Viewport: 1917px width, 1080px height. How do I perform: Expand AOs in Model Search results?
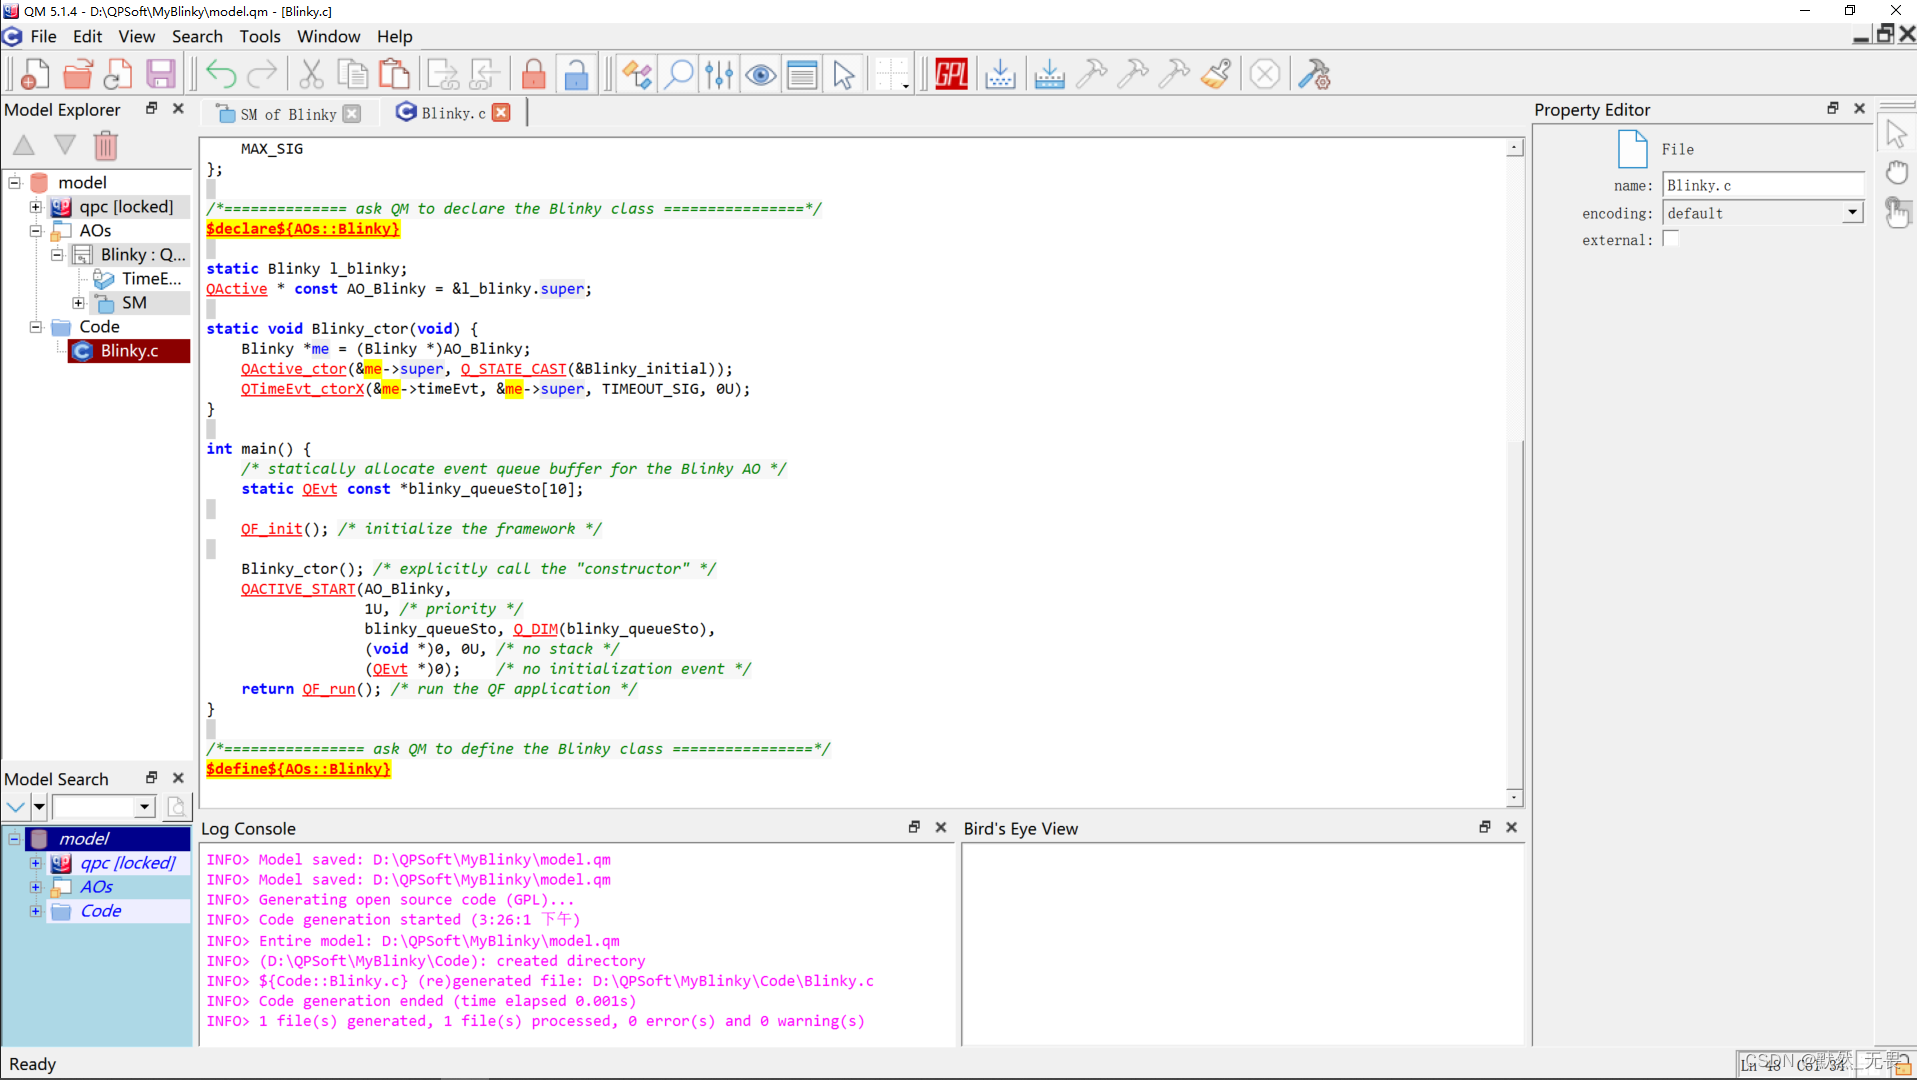pyautogui.click(x=36, y=887)
